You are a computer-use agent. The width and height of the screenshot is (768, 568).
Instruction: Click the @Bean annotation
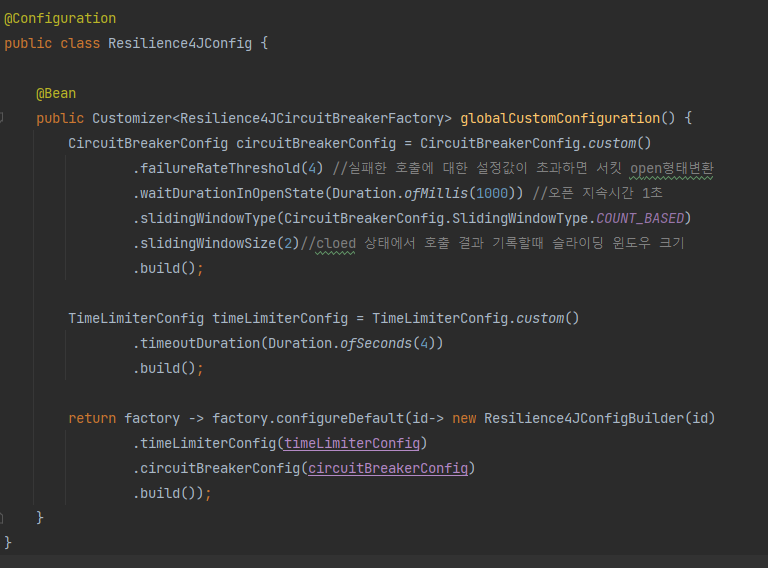point(56,94)
